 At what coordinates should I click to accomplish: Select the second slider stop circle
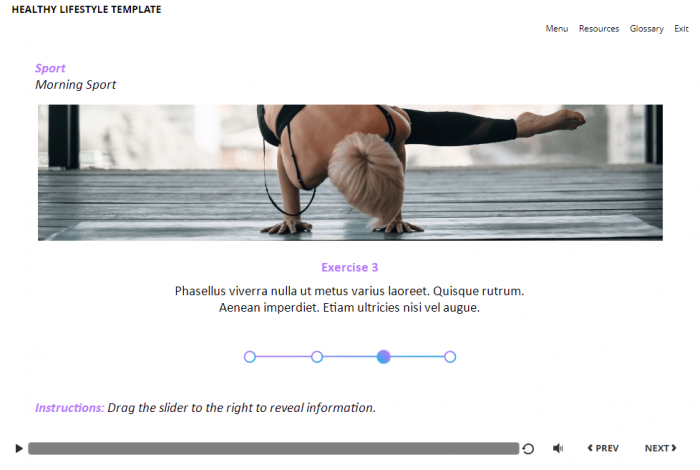(x=317, y=357)
